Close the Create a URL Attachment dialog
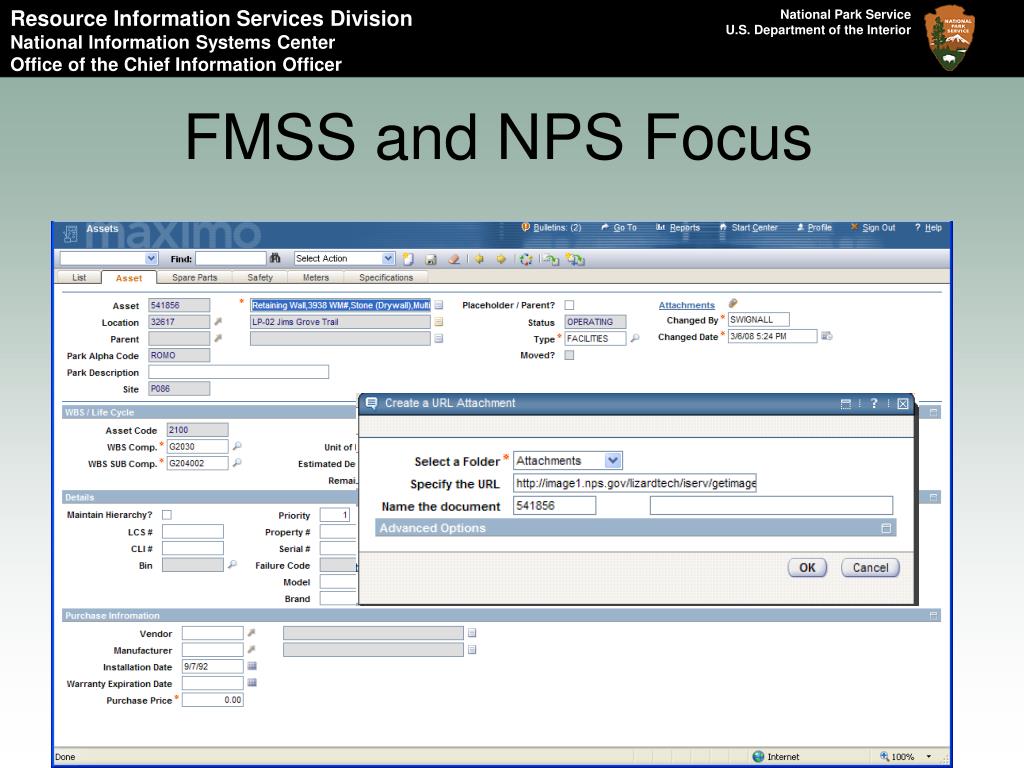 [903, 404]
